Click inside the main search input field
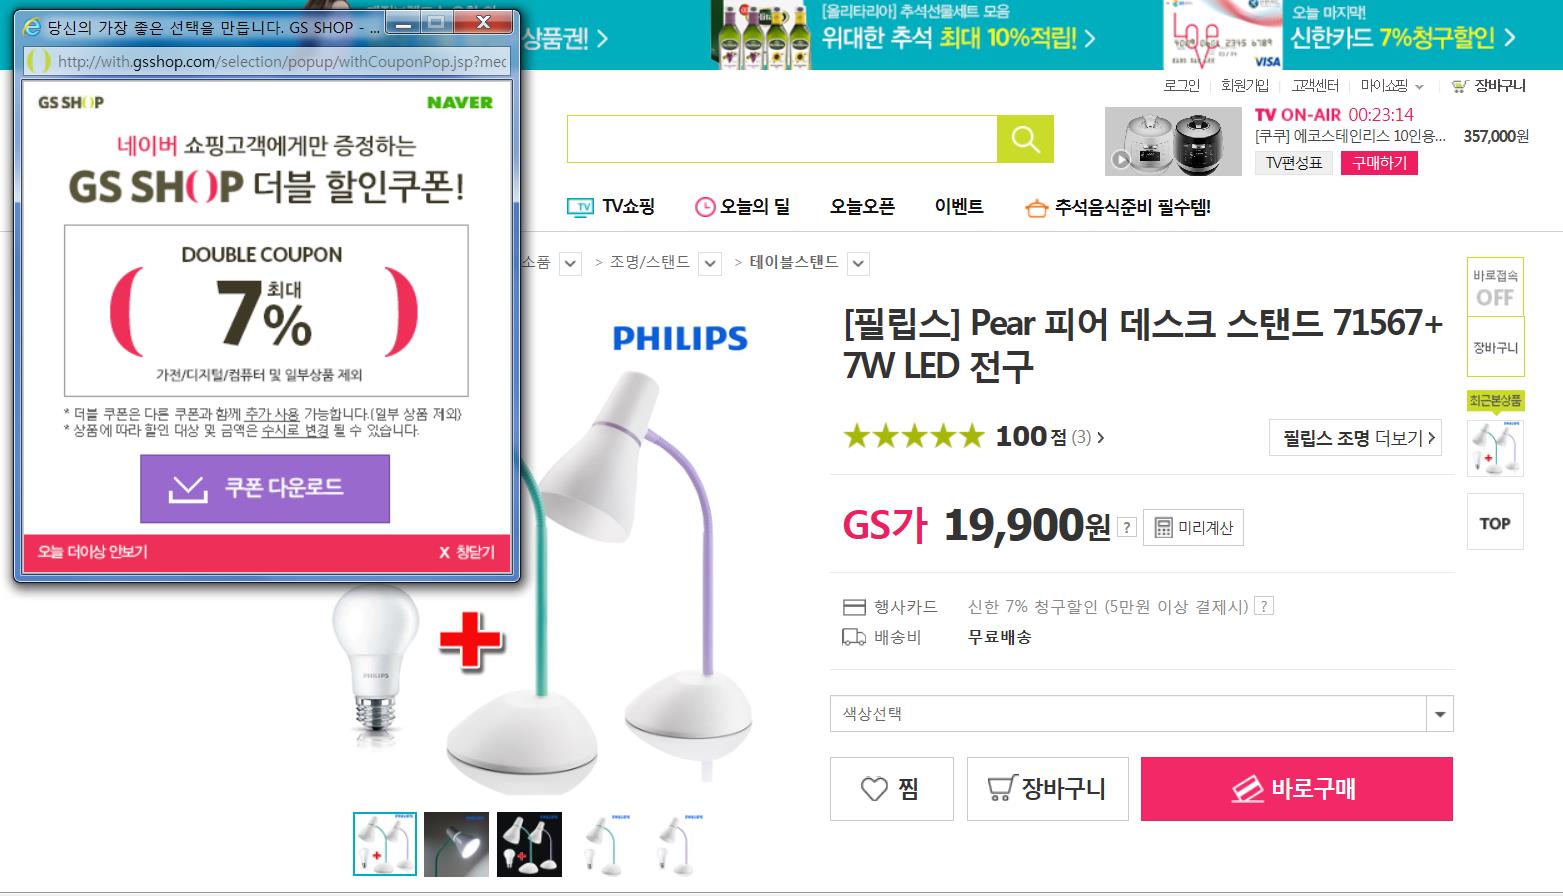 click(782, 139)
